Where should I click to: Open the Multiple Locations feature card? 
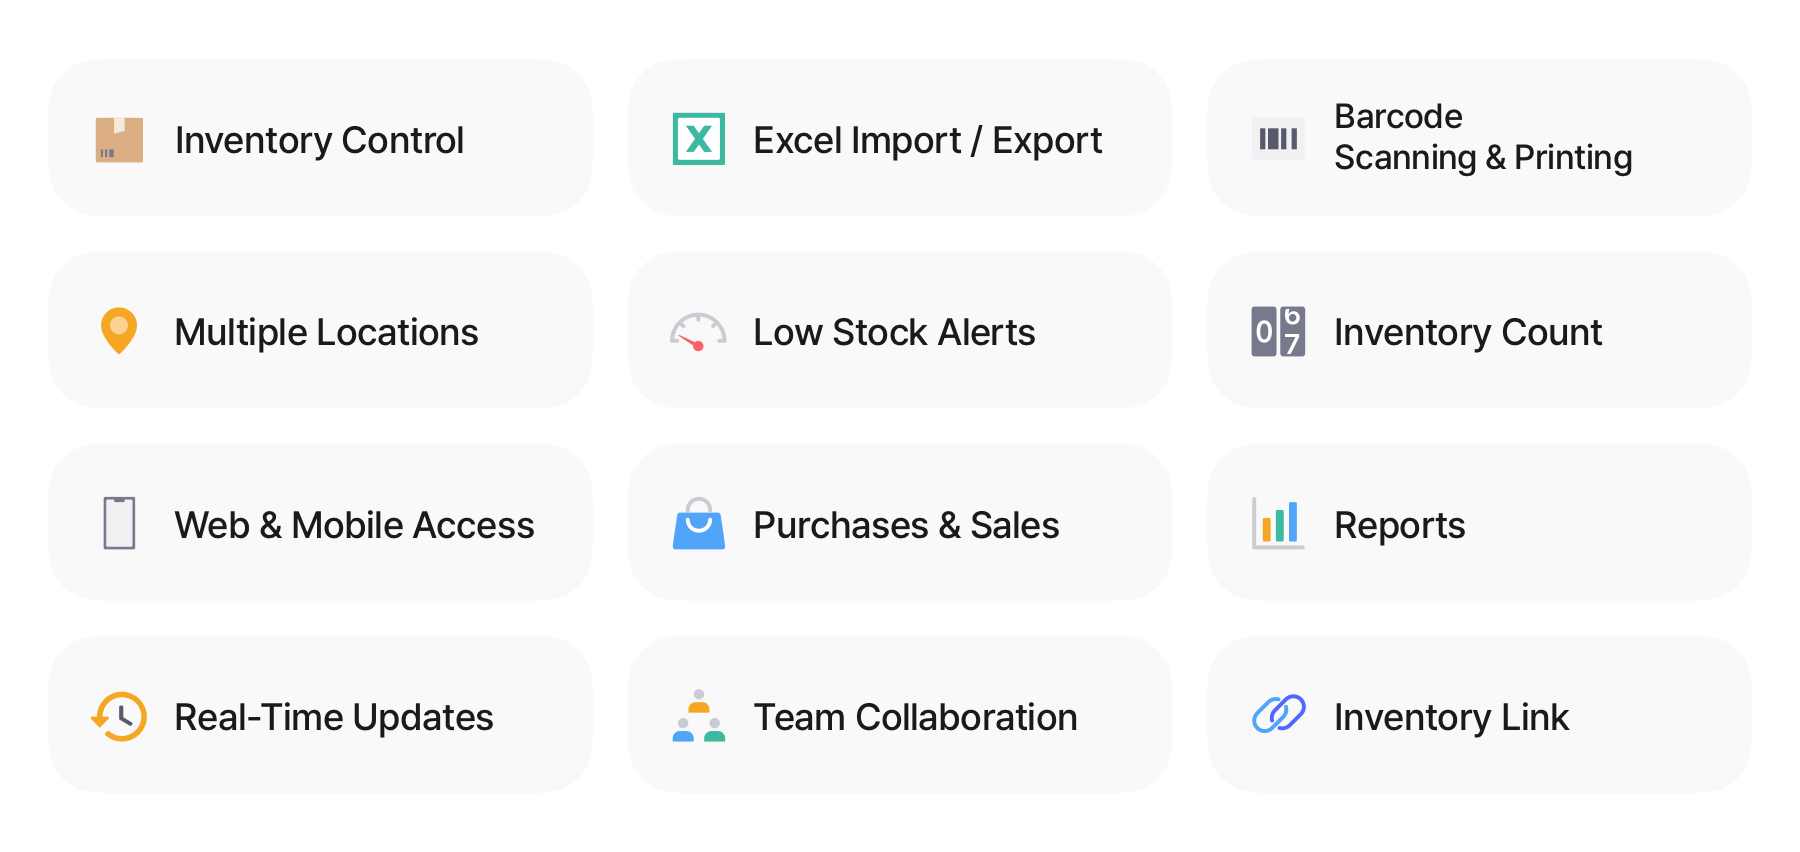tap(320, 331)
